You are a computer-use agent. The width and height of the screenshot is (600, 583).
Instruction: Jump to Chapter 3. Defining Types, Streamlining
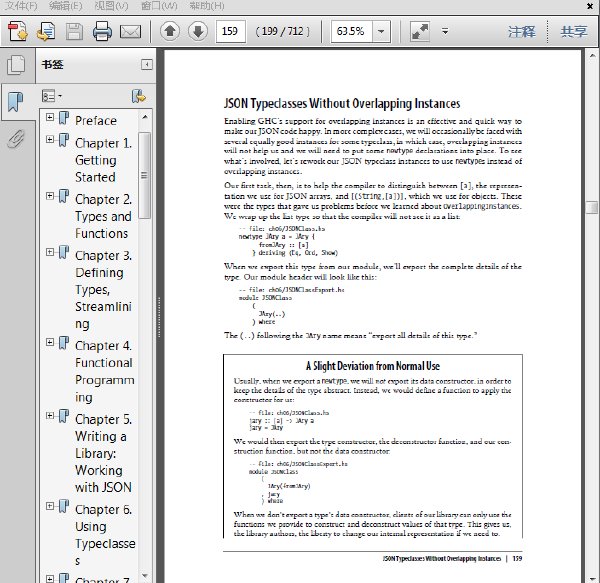click(x=103, y=290)
